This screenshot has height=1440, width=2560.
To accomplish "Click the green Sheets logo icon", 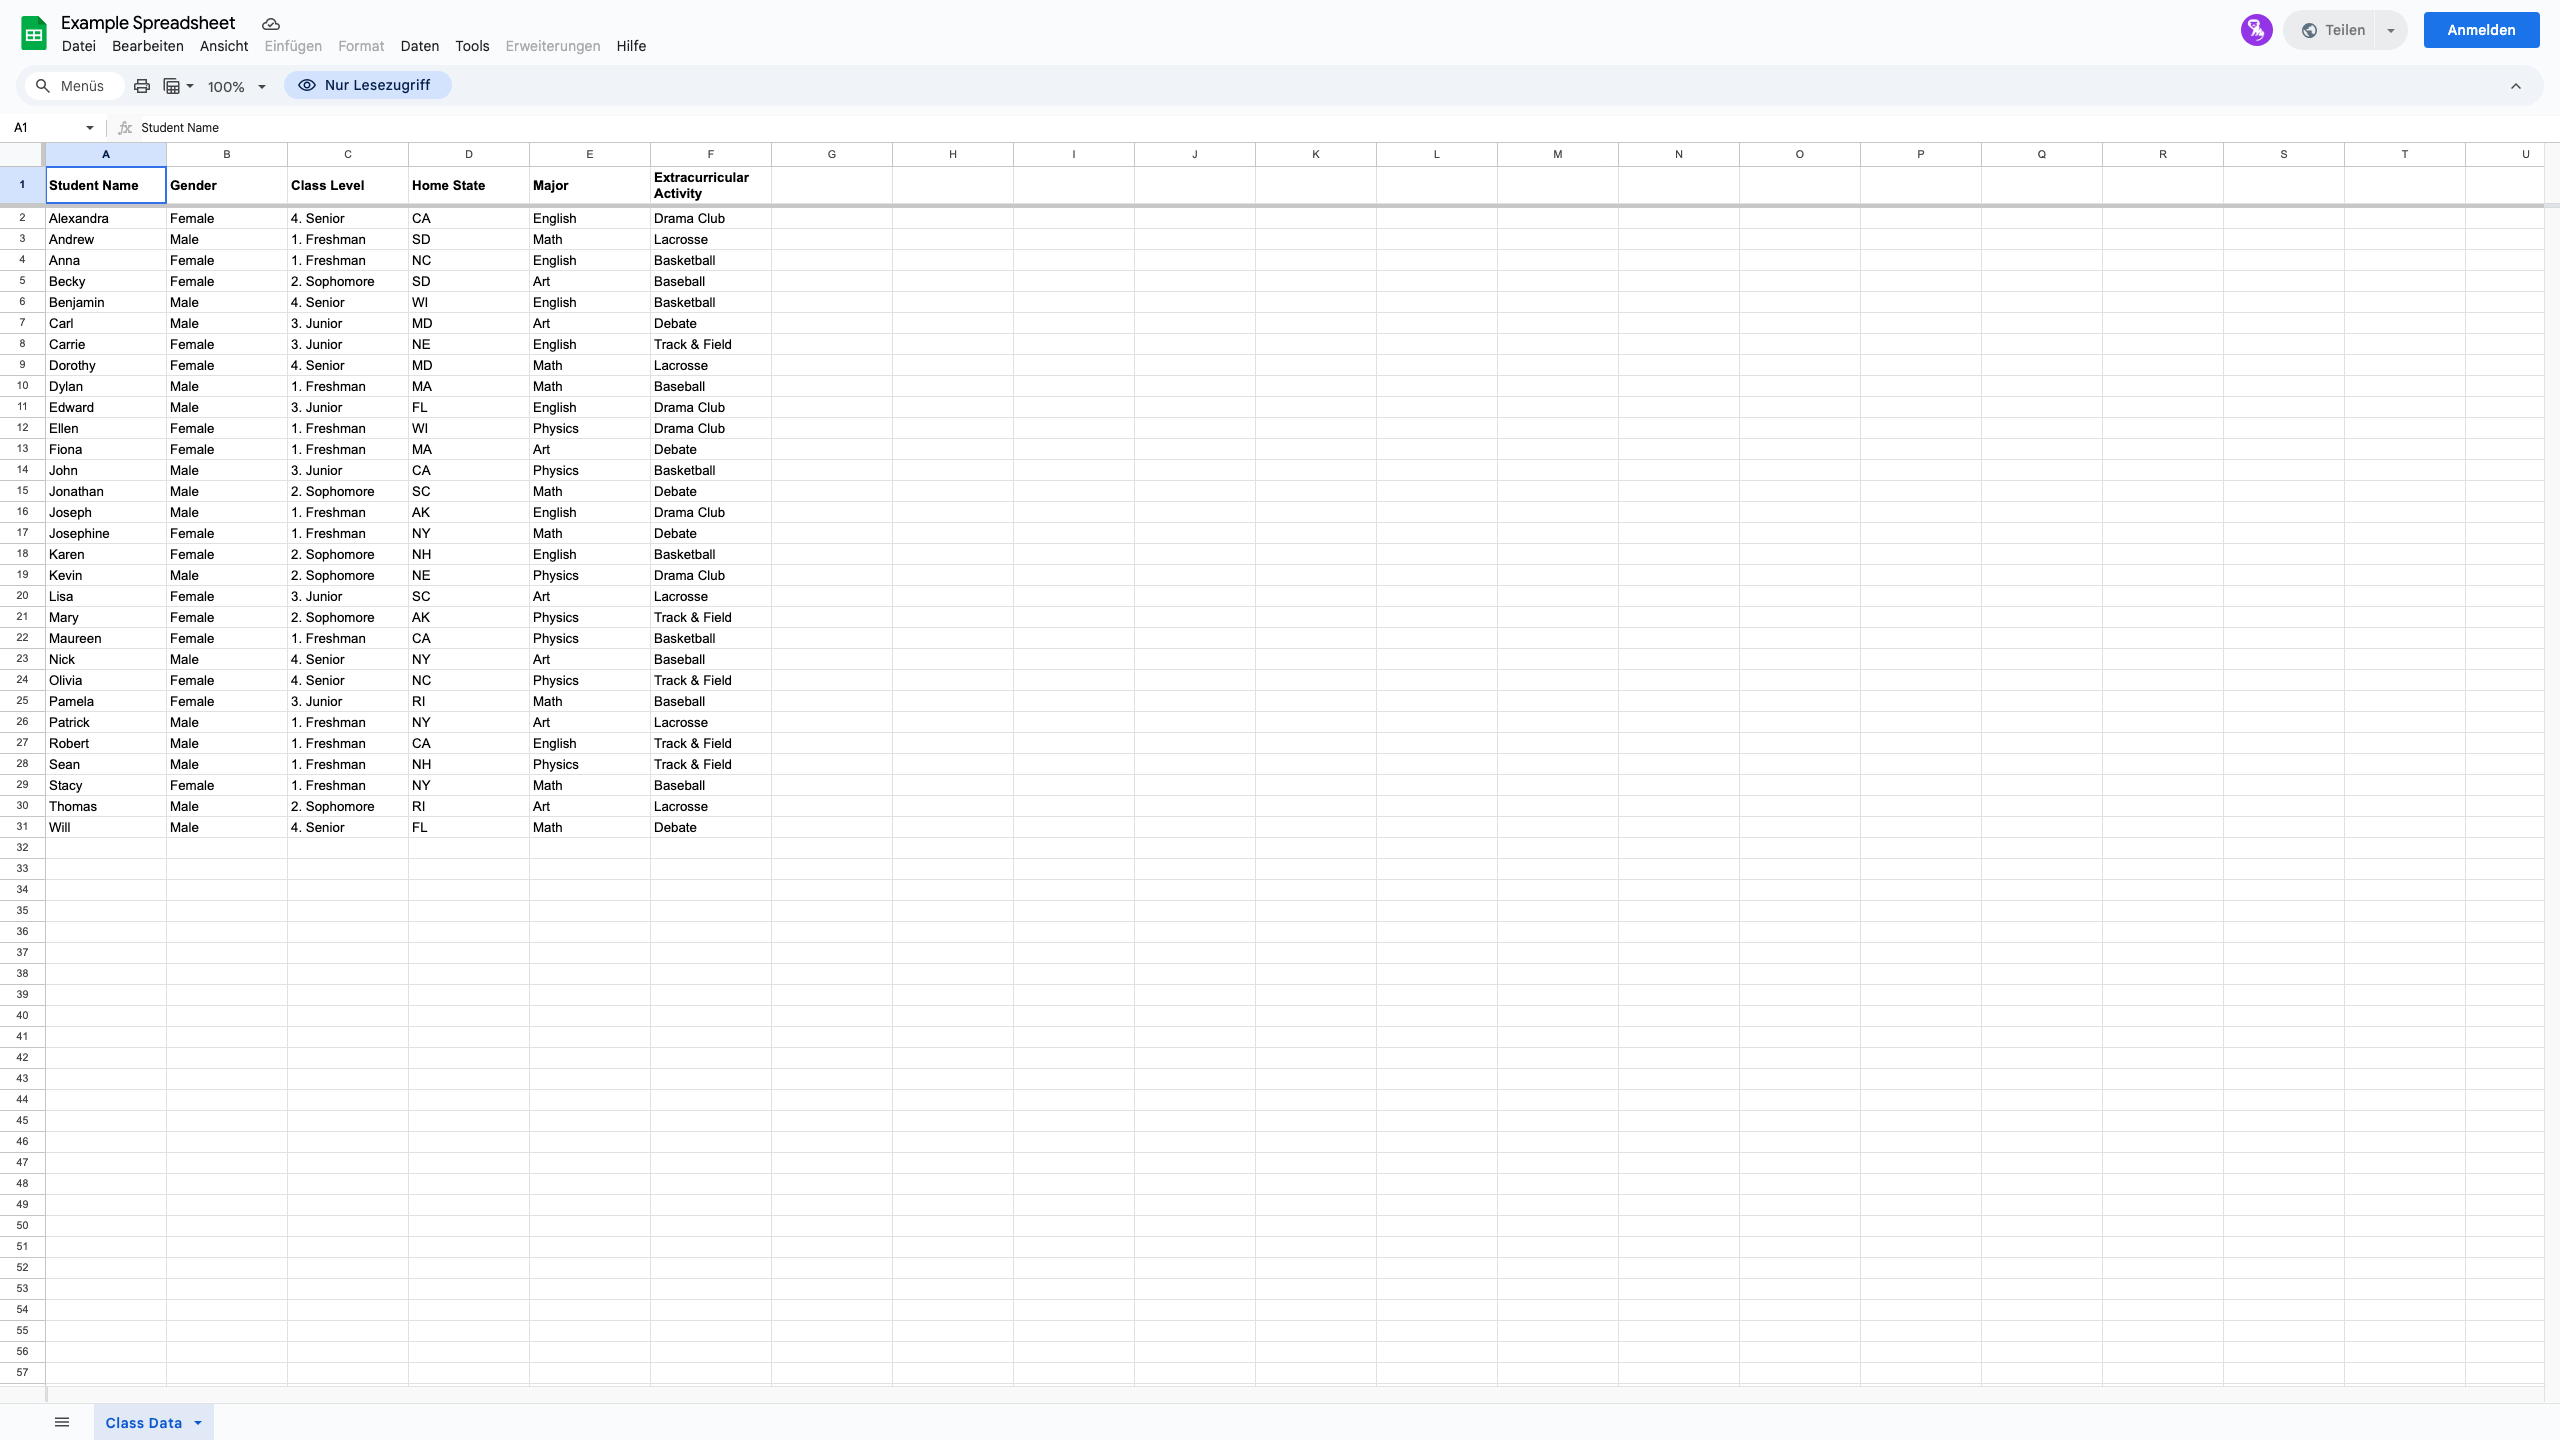I will click(33, 32).
